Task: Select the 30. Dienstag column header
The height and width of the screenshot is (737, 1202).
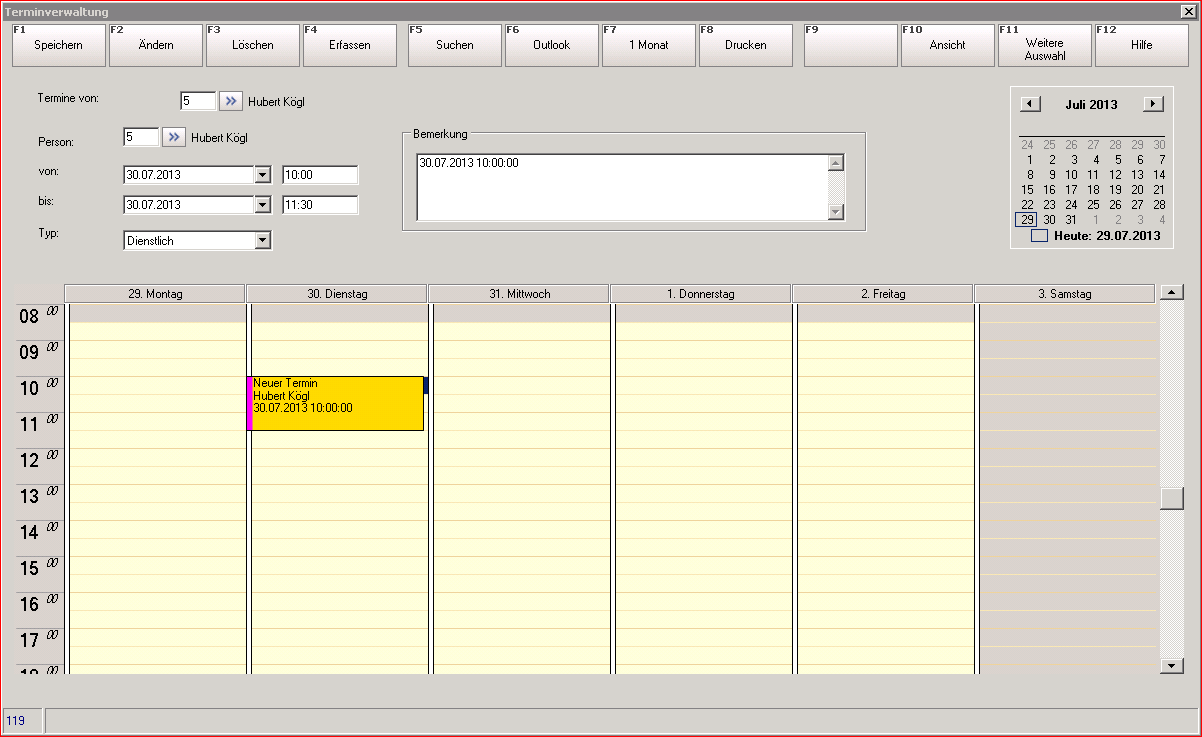Action: [337, 294]
